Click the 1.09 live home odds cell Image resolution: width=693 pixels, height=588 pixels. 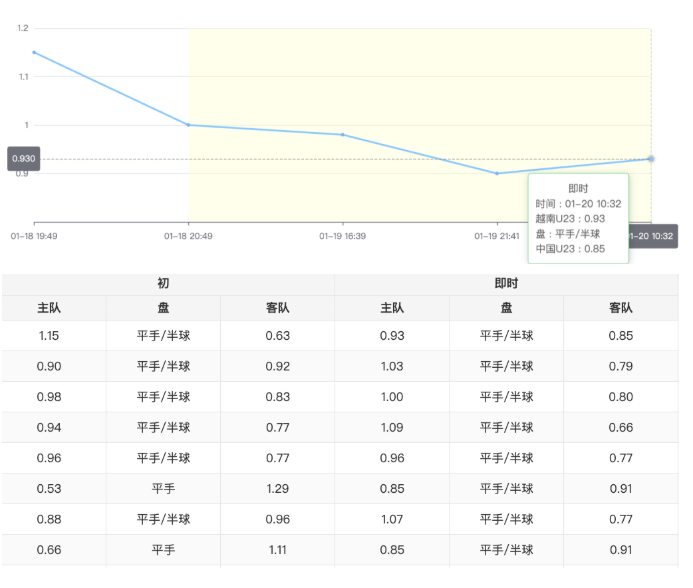pyautogui.click(x=392, y=428)
